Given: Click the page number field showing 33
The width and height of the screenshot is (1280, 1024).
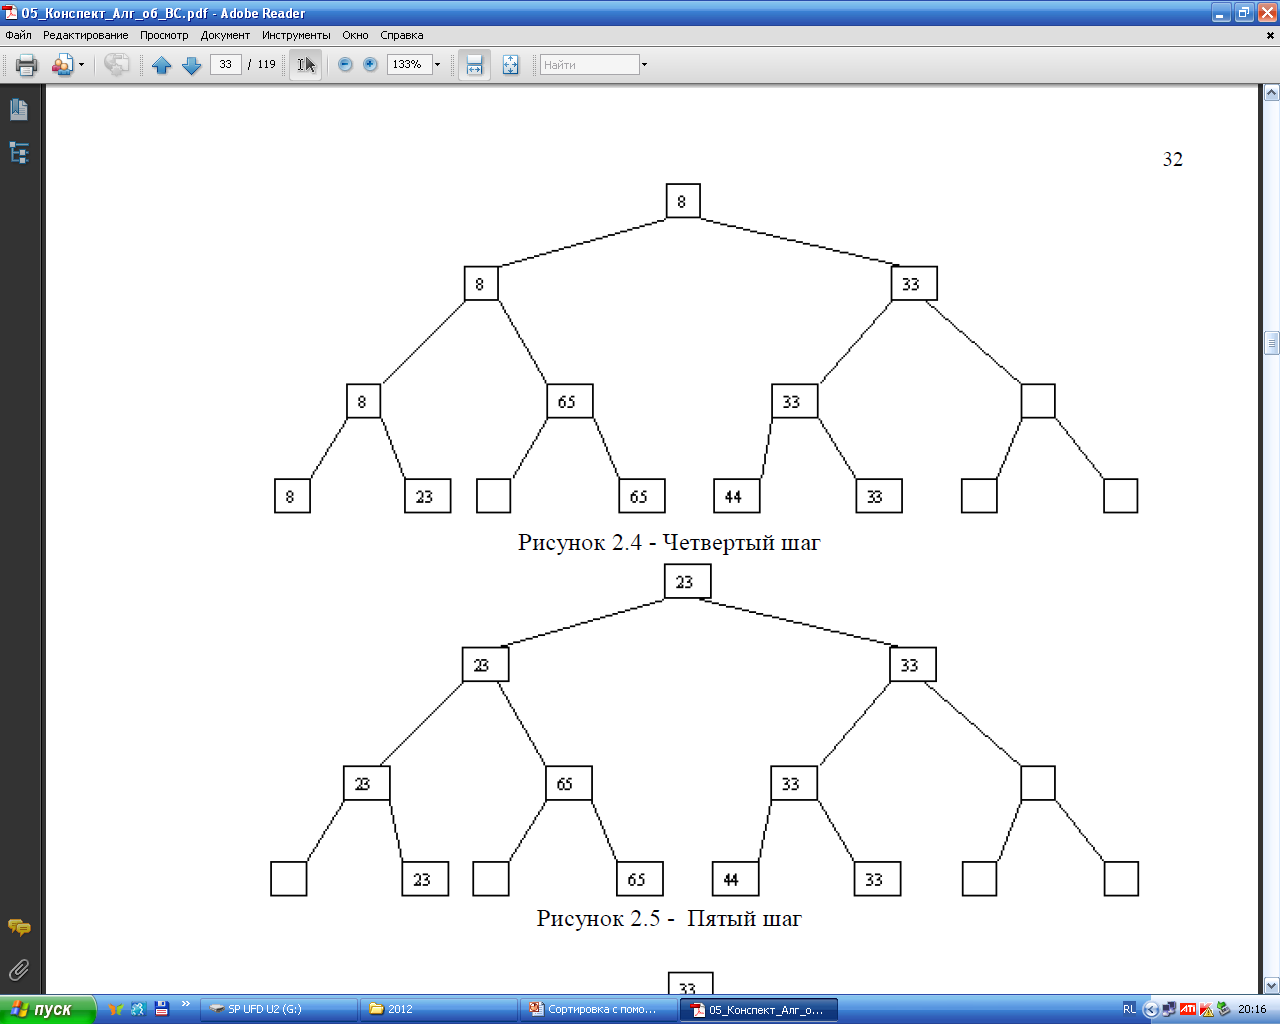Looking at the screenshot, I should click(x=226, y=64).
